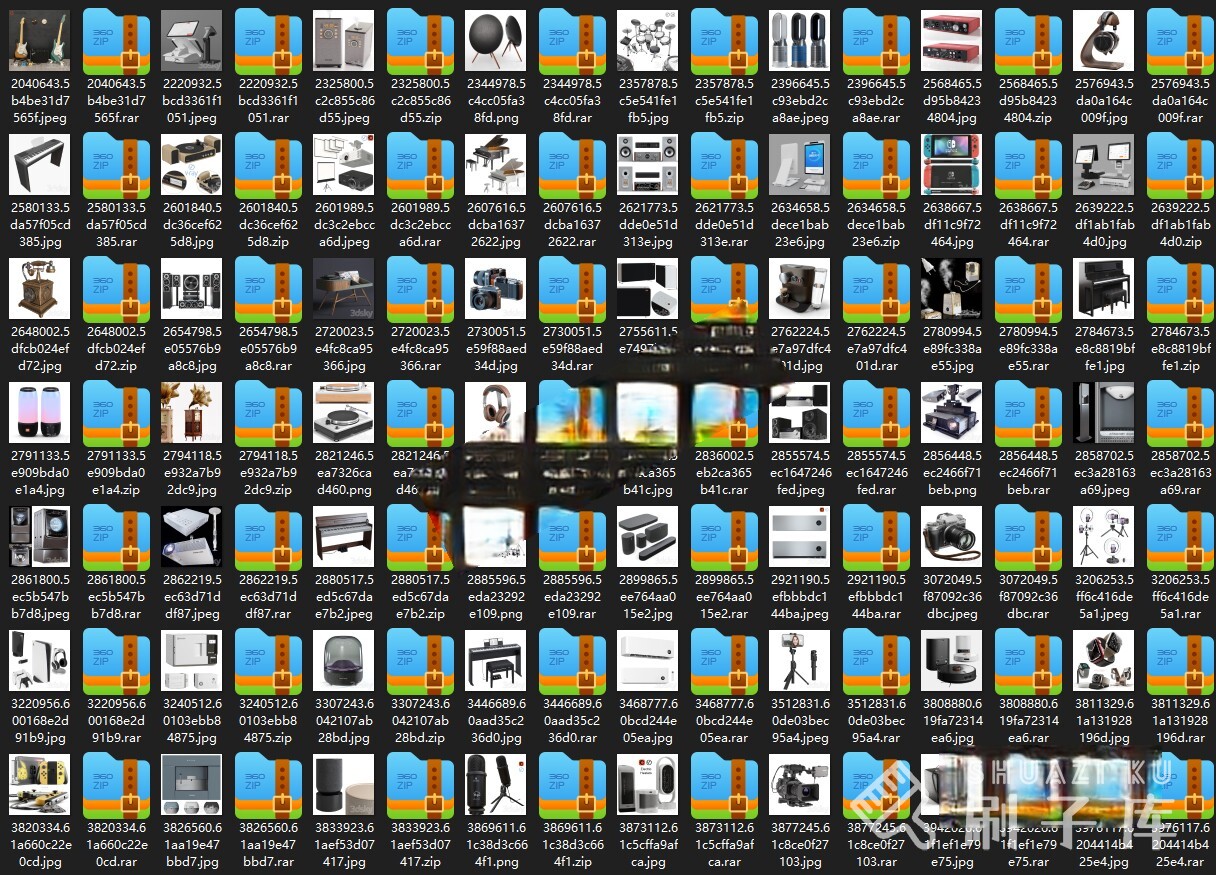
Task: Open the grand piano image 2607616
Action: click(496, 165)
